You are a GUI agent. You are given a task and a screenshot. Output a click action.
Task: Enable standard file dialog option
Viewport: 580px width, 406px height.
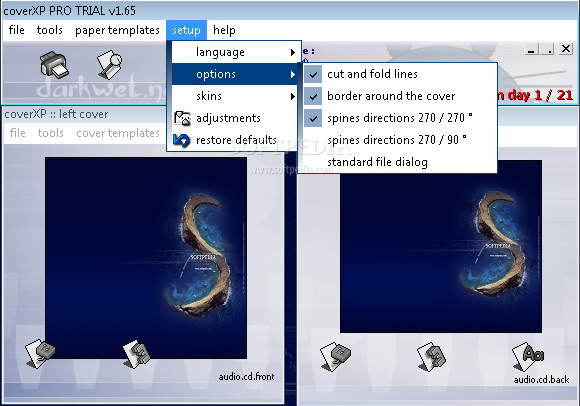[397, 162]
